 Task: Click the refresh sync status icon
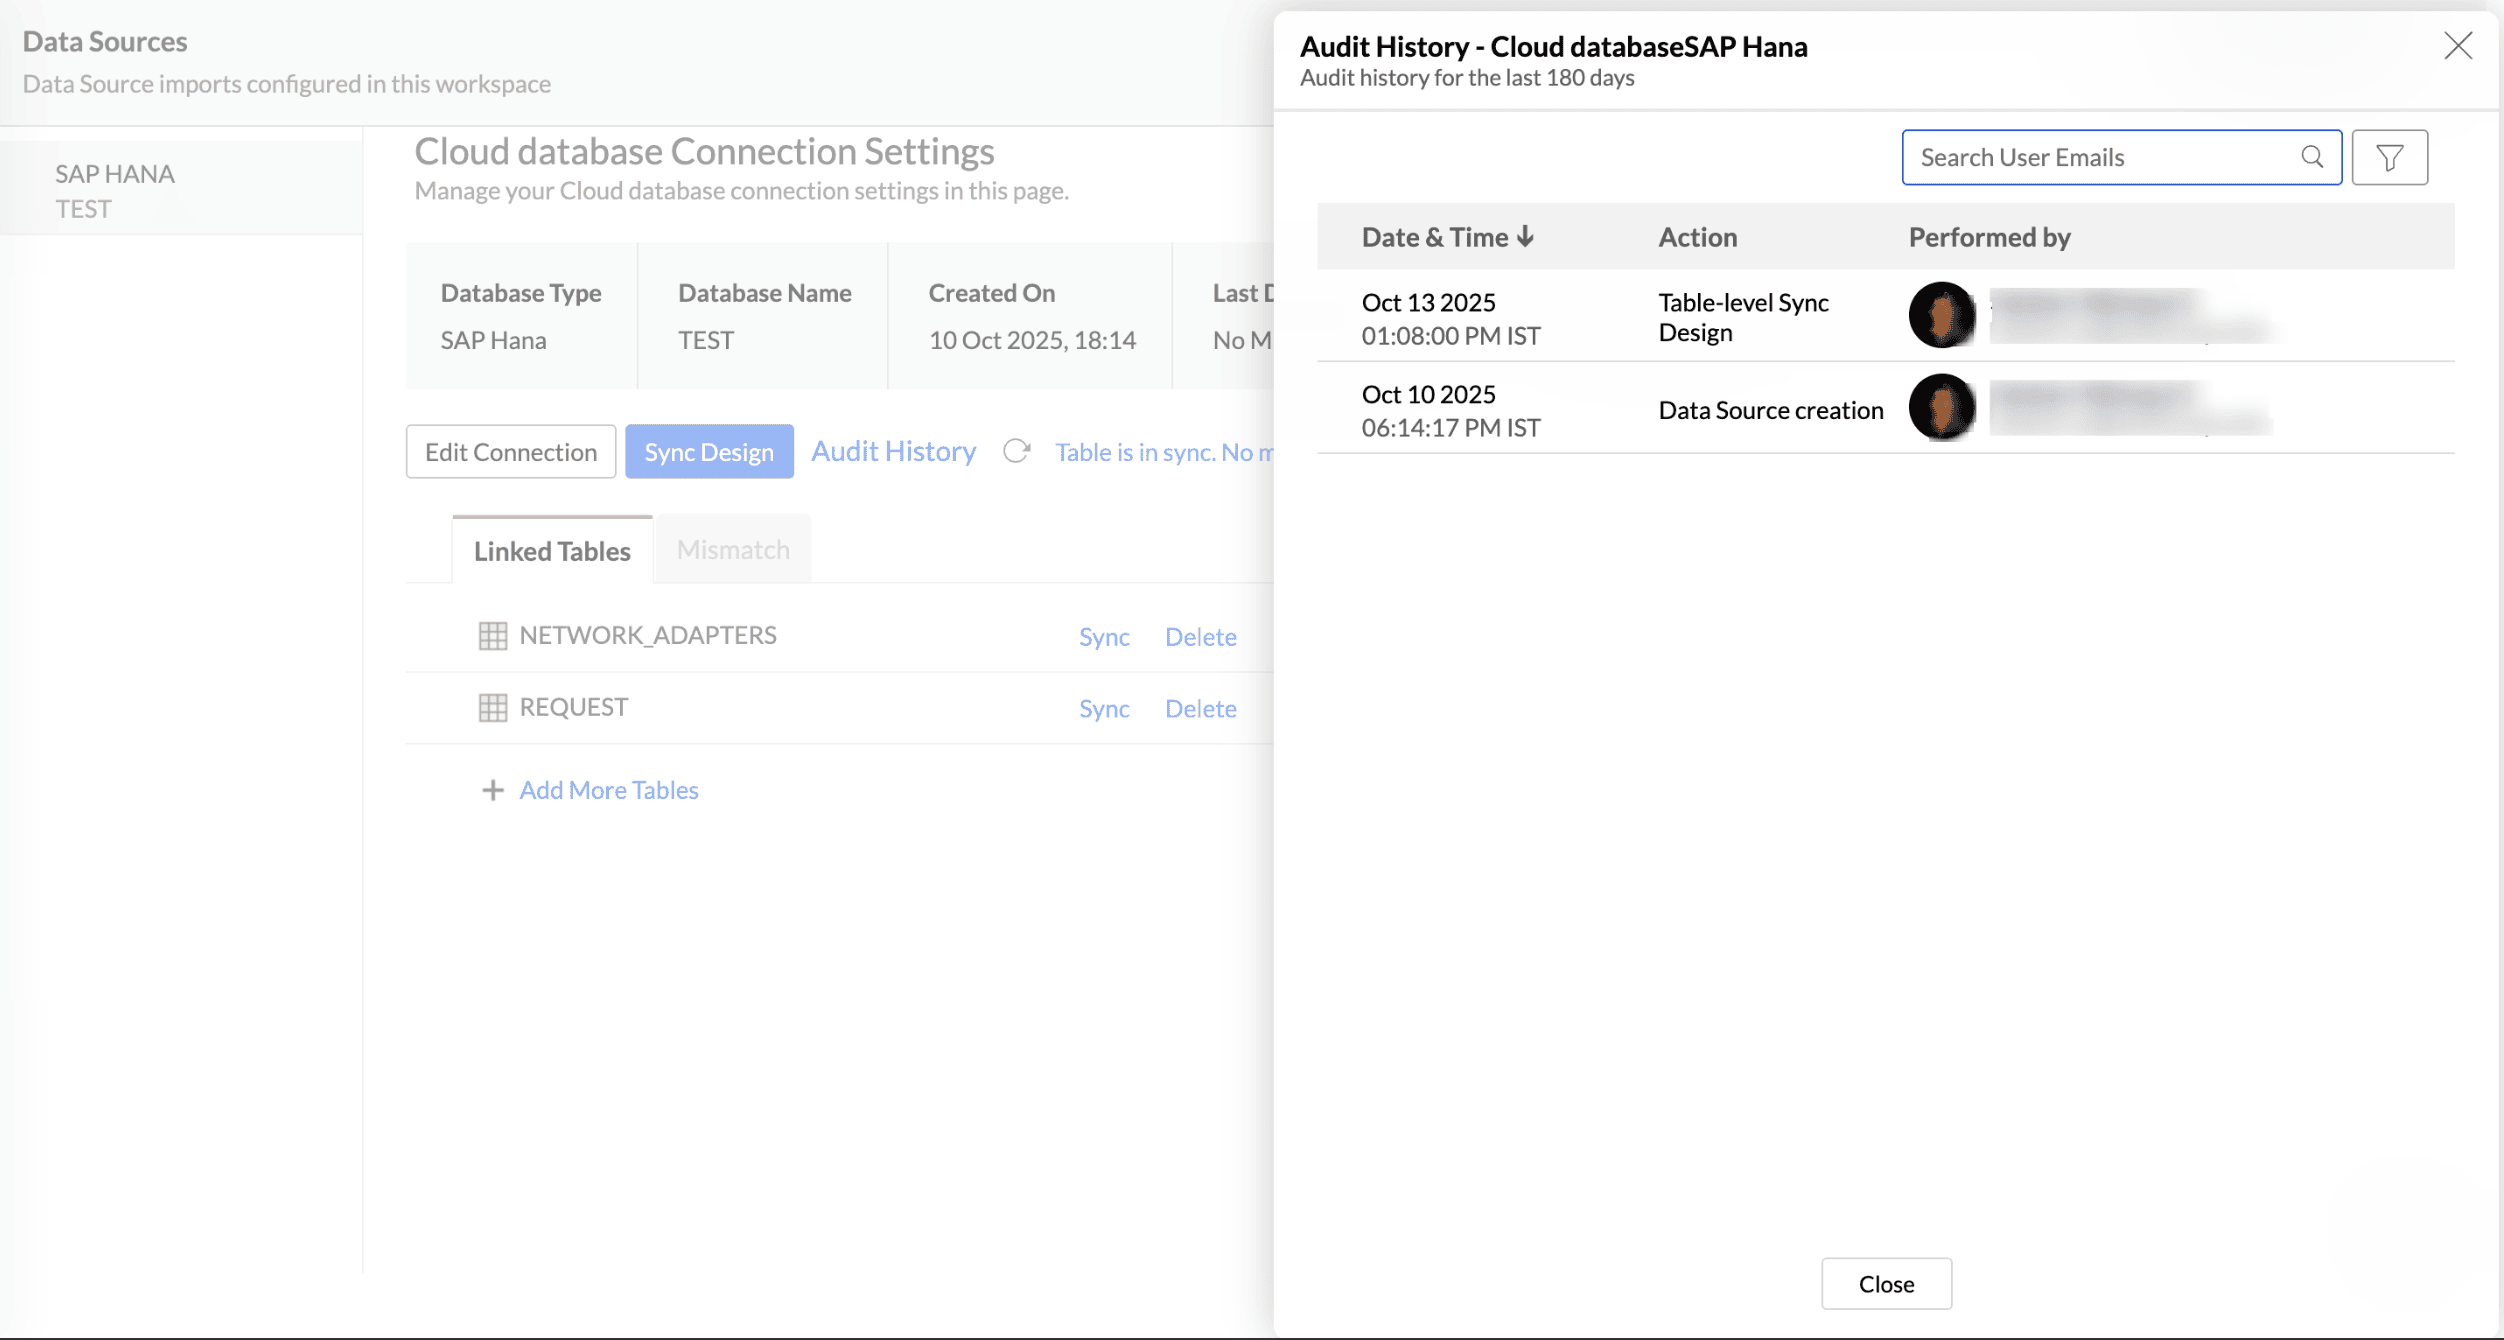1016,452
